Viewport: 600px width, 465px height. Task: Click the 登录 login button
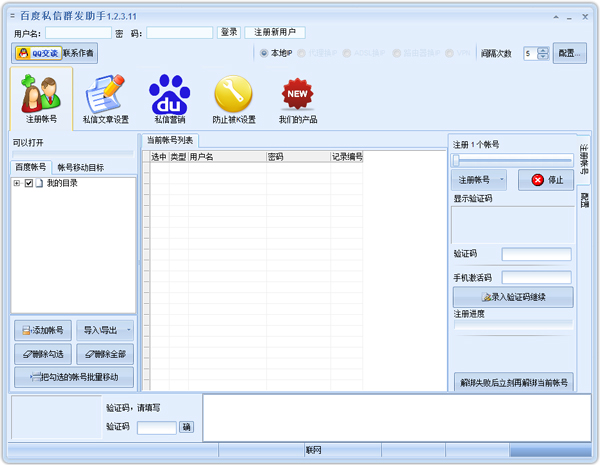(x=229, y=32)
